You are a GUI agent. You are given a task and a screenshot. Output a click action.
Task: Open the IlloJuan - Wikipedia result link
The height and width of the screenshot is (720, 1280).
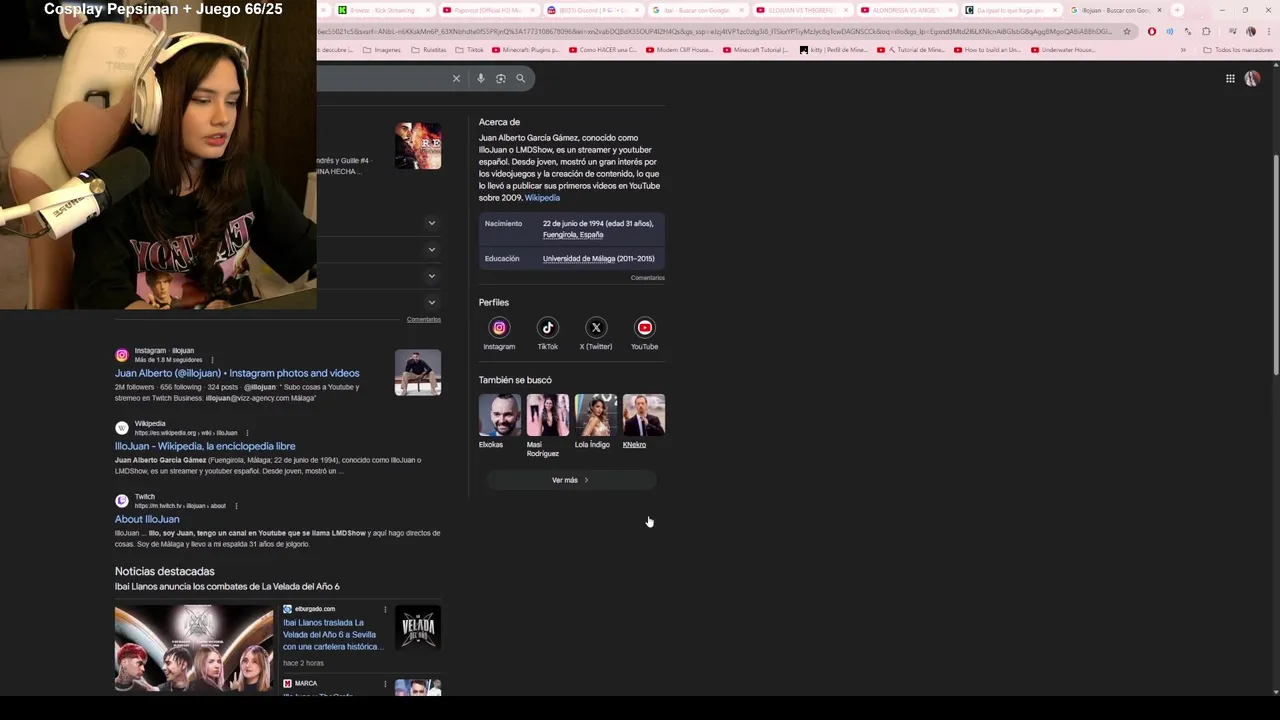pos(205,446)
